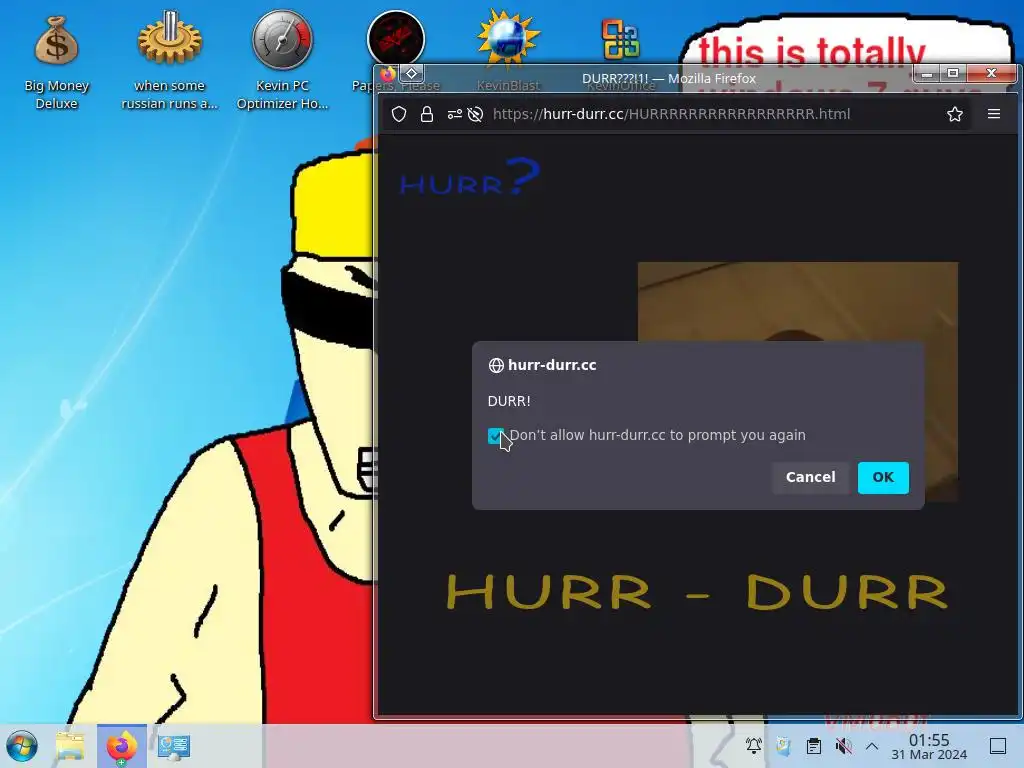Screen dimensions: 1024x768
Task: Open site permissions icon in address bar
Action: 455,114
